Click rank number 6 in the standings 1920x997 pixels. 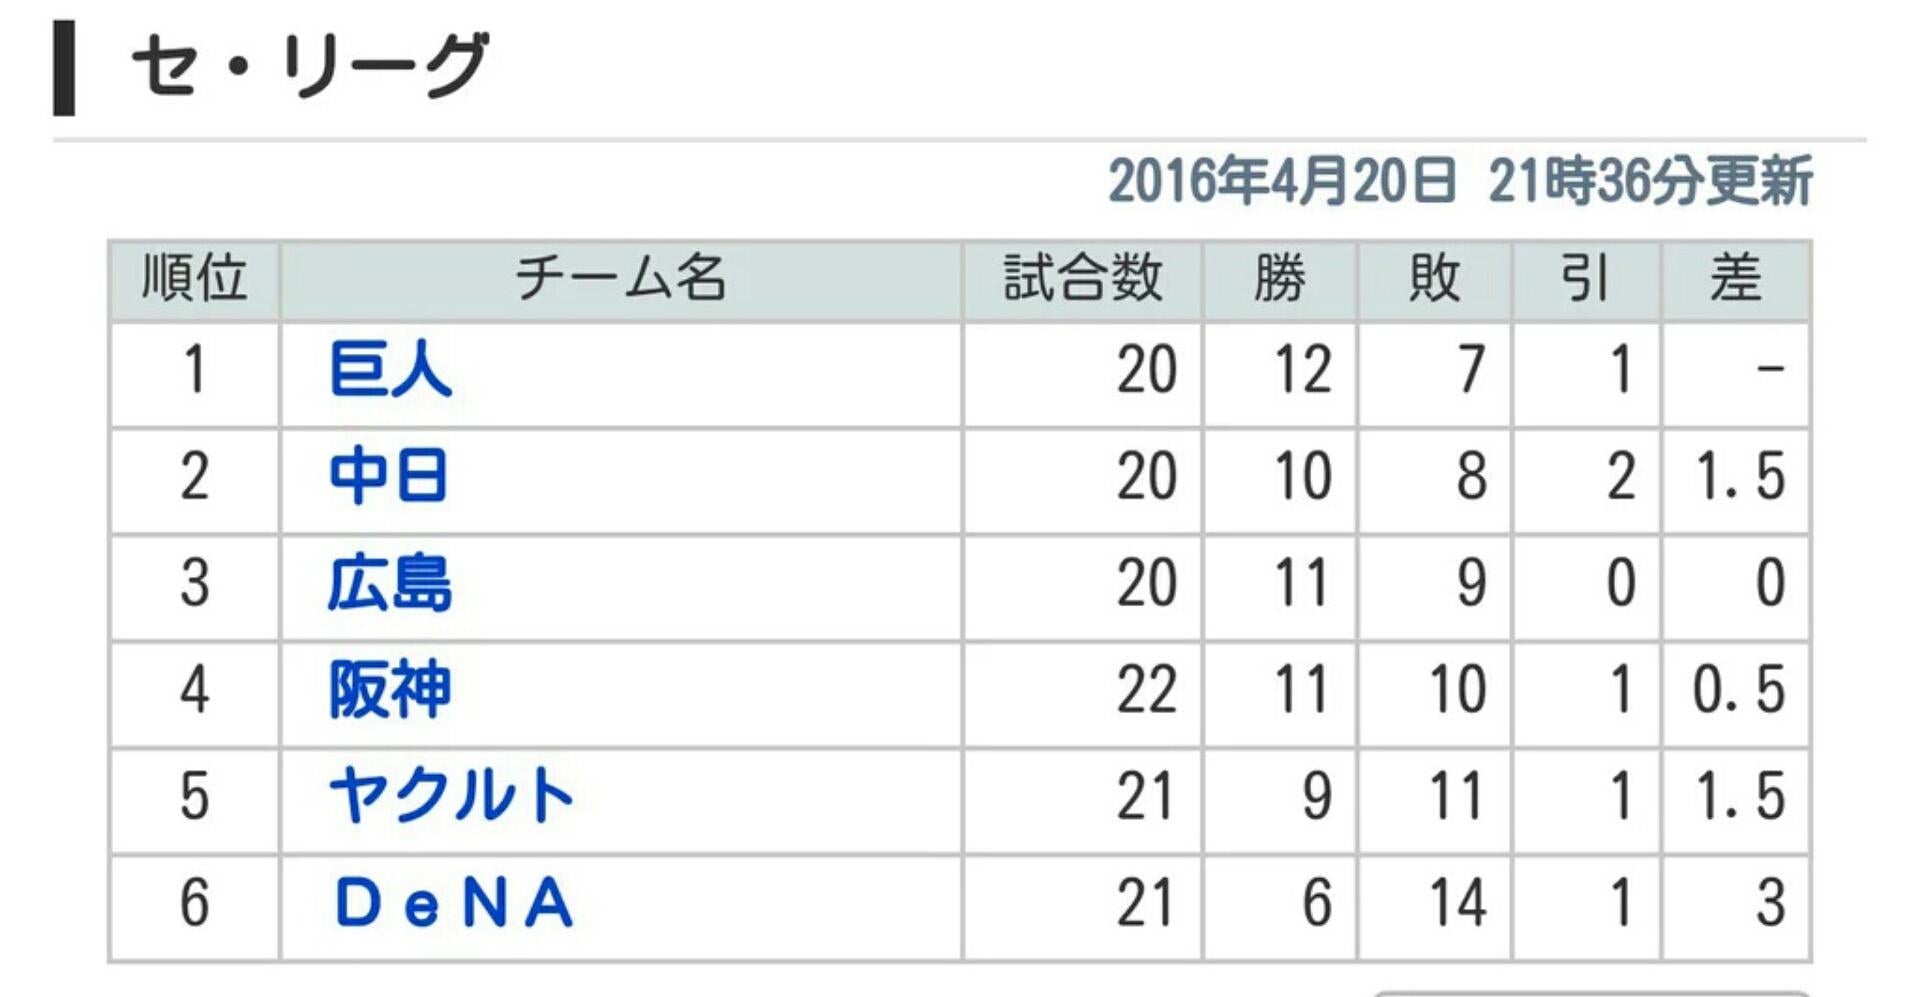click(x=194, y=903)
